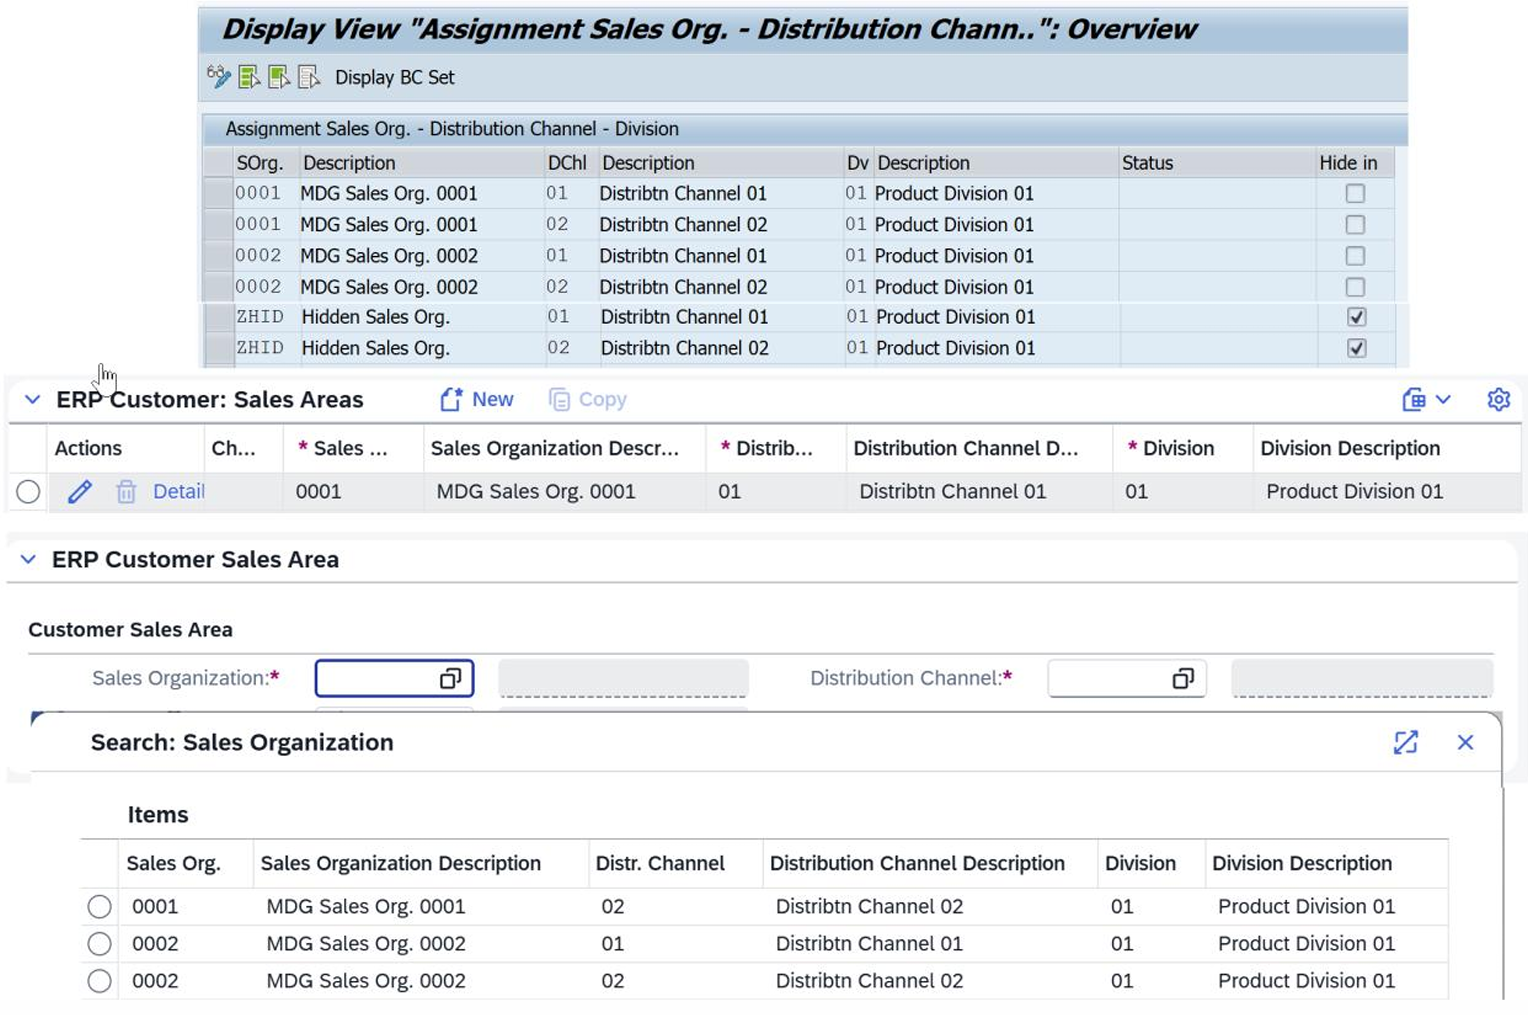Open Distribution Channel value help icon
1528x1015 pixels.
tap(1183, 678)
